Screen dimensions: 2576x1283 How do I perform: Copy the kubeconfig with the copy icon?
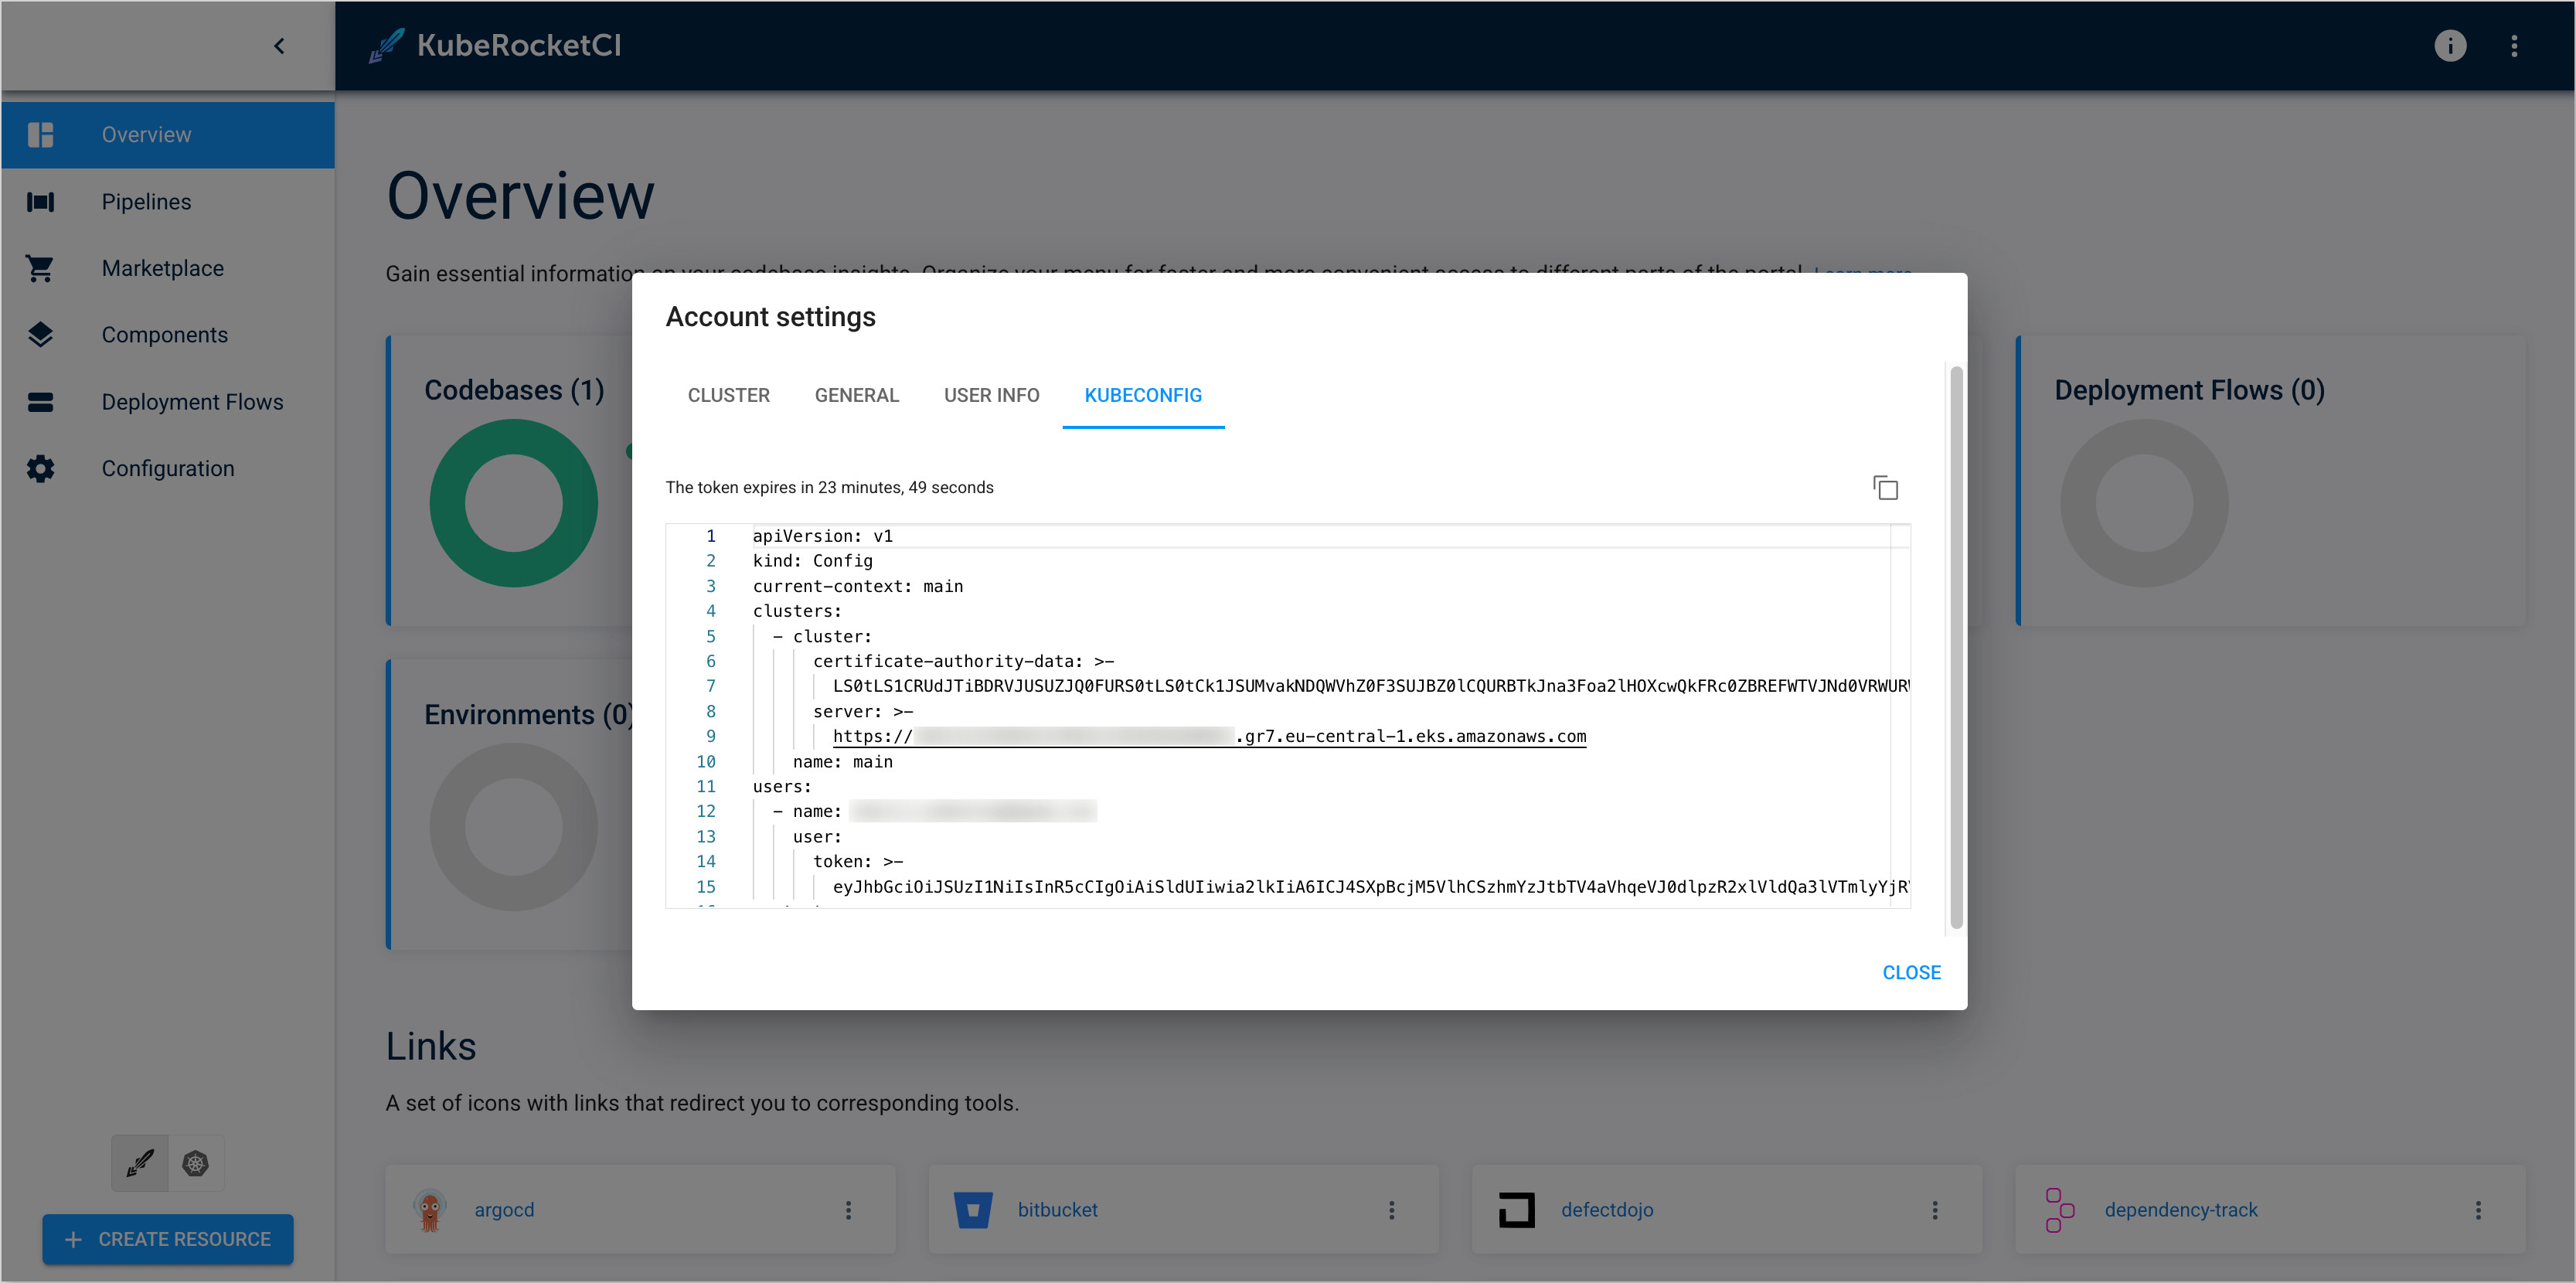tap(1886, 488)
